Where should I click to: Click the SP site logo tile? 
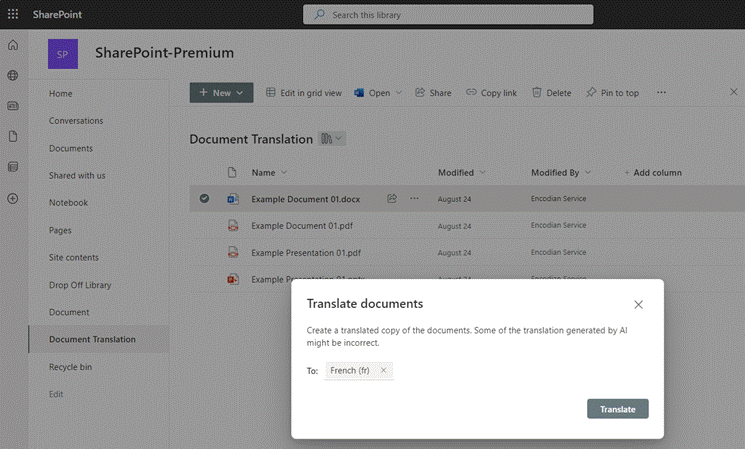[x=63, y=54]
